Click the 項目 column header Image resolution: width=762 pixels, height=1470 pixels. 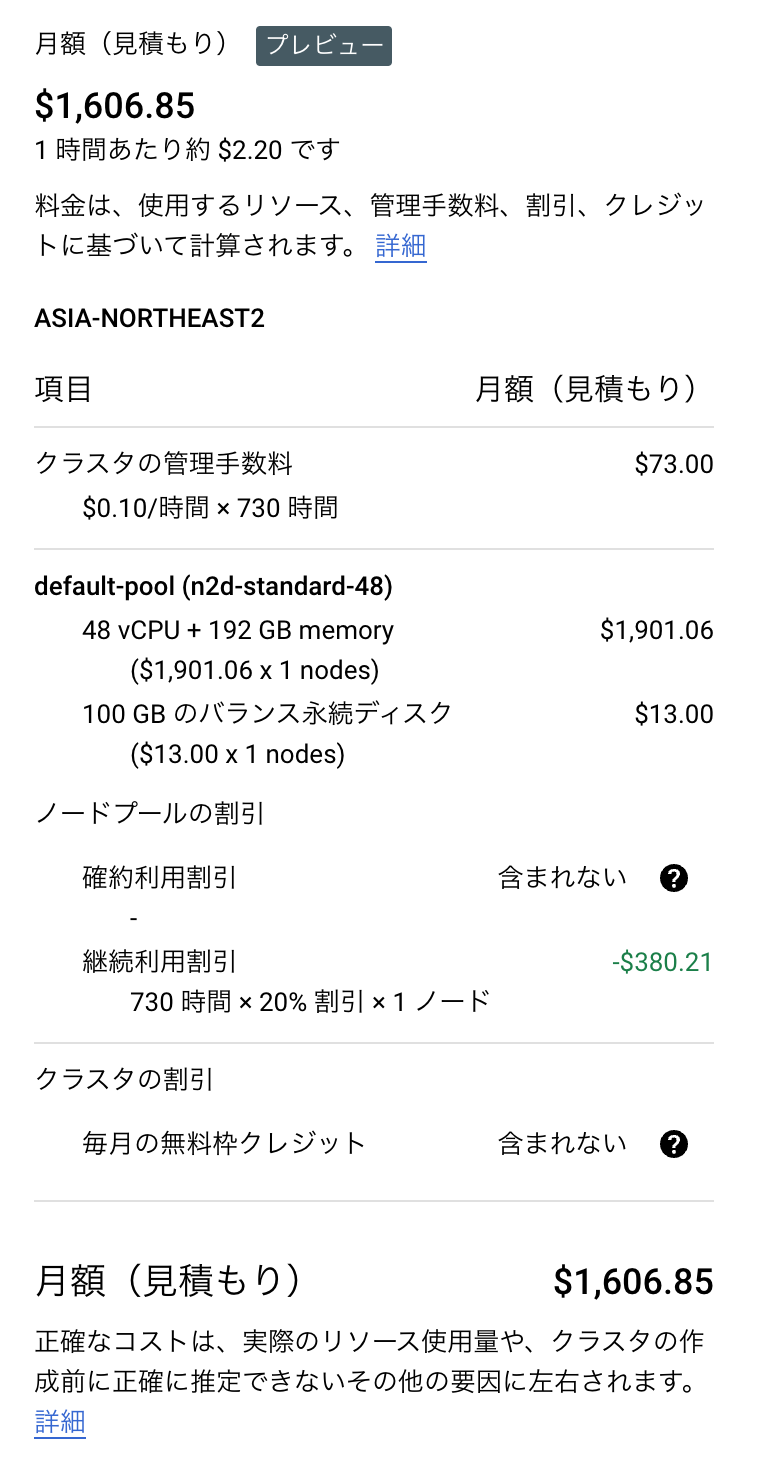click(x=63, y=389)
